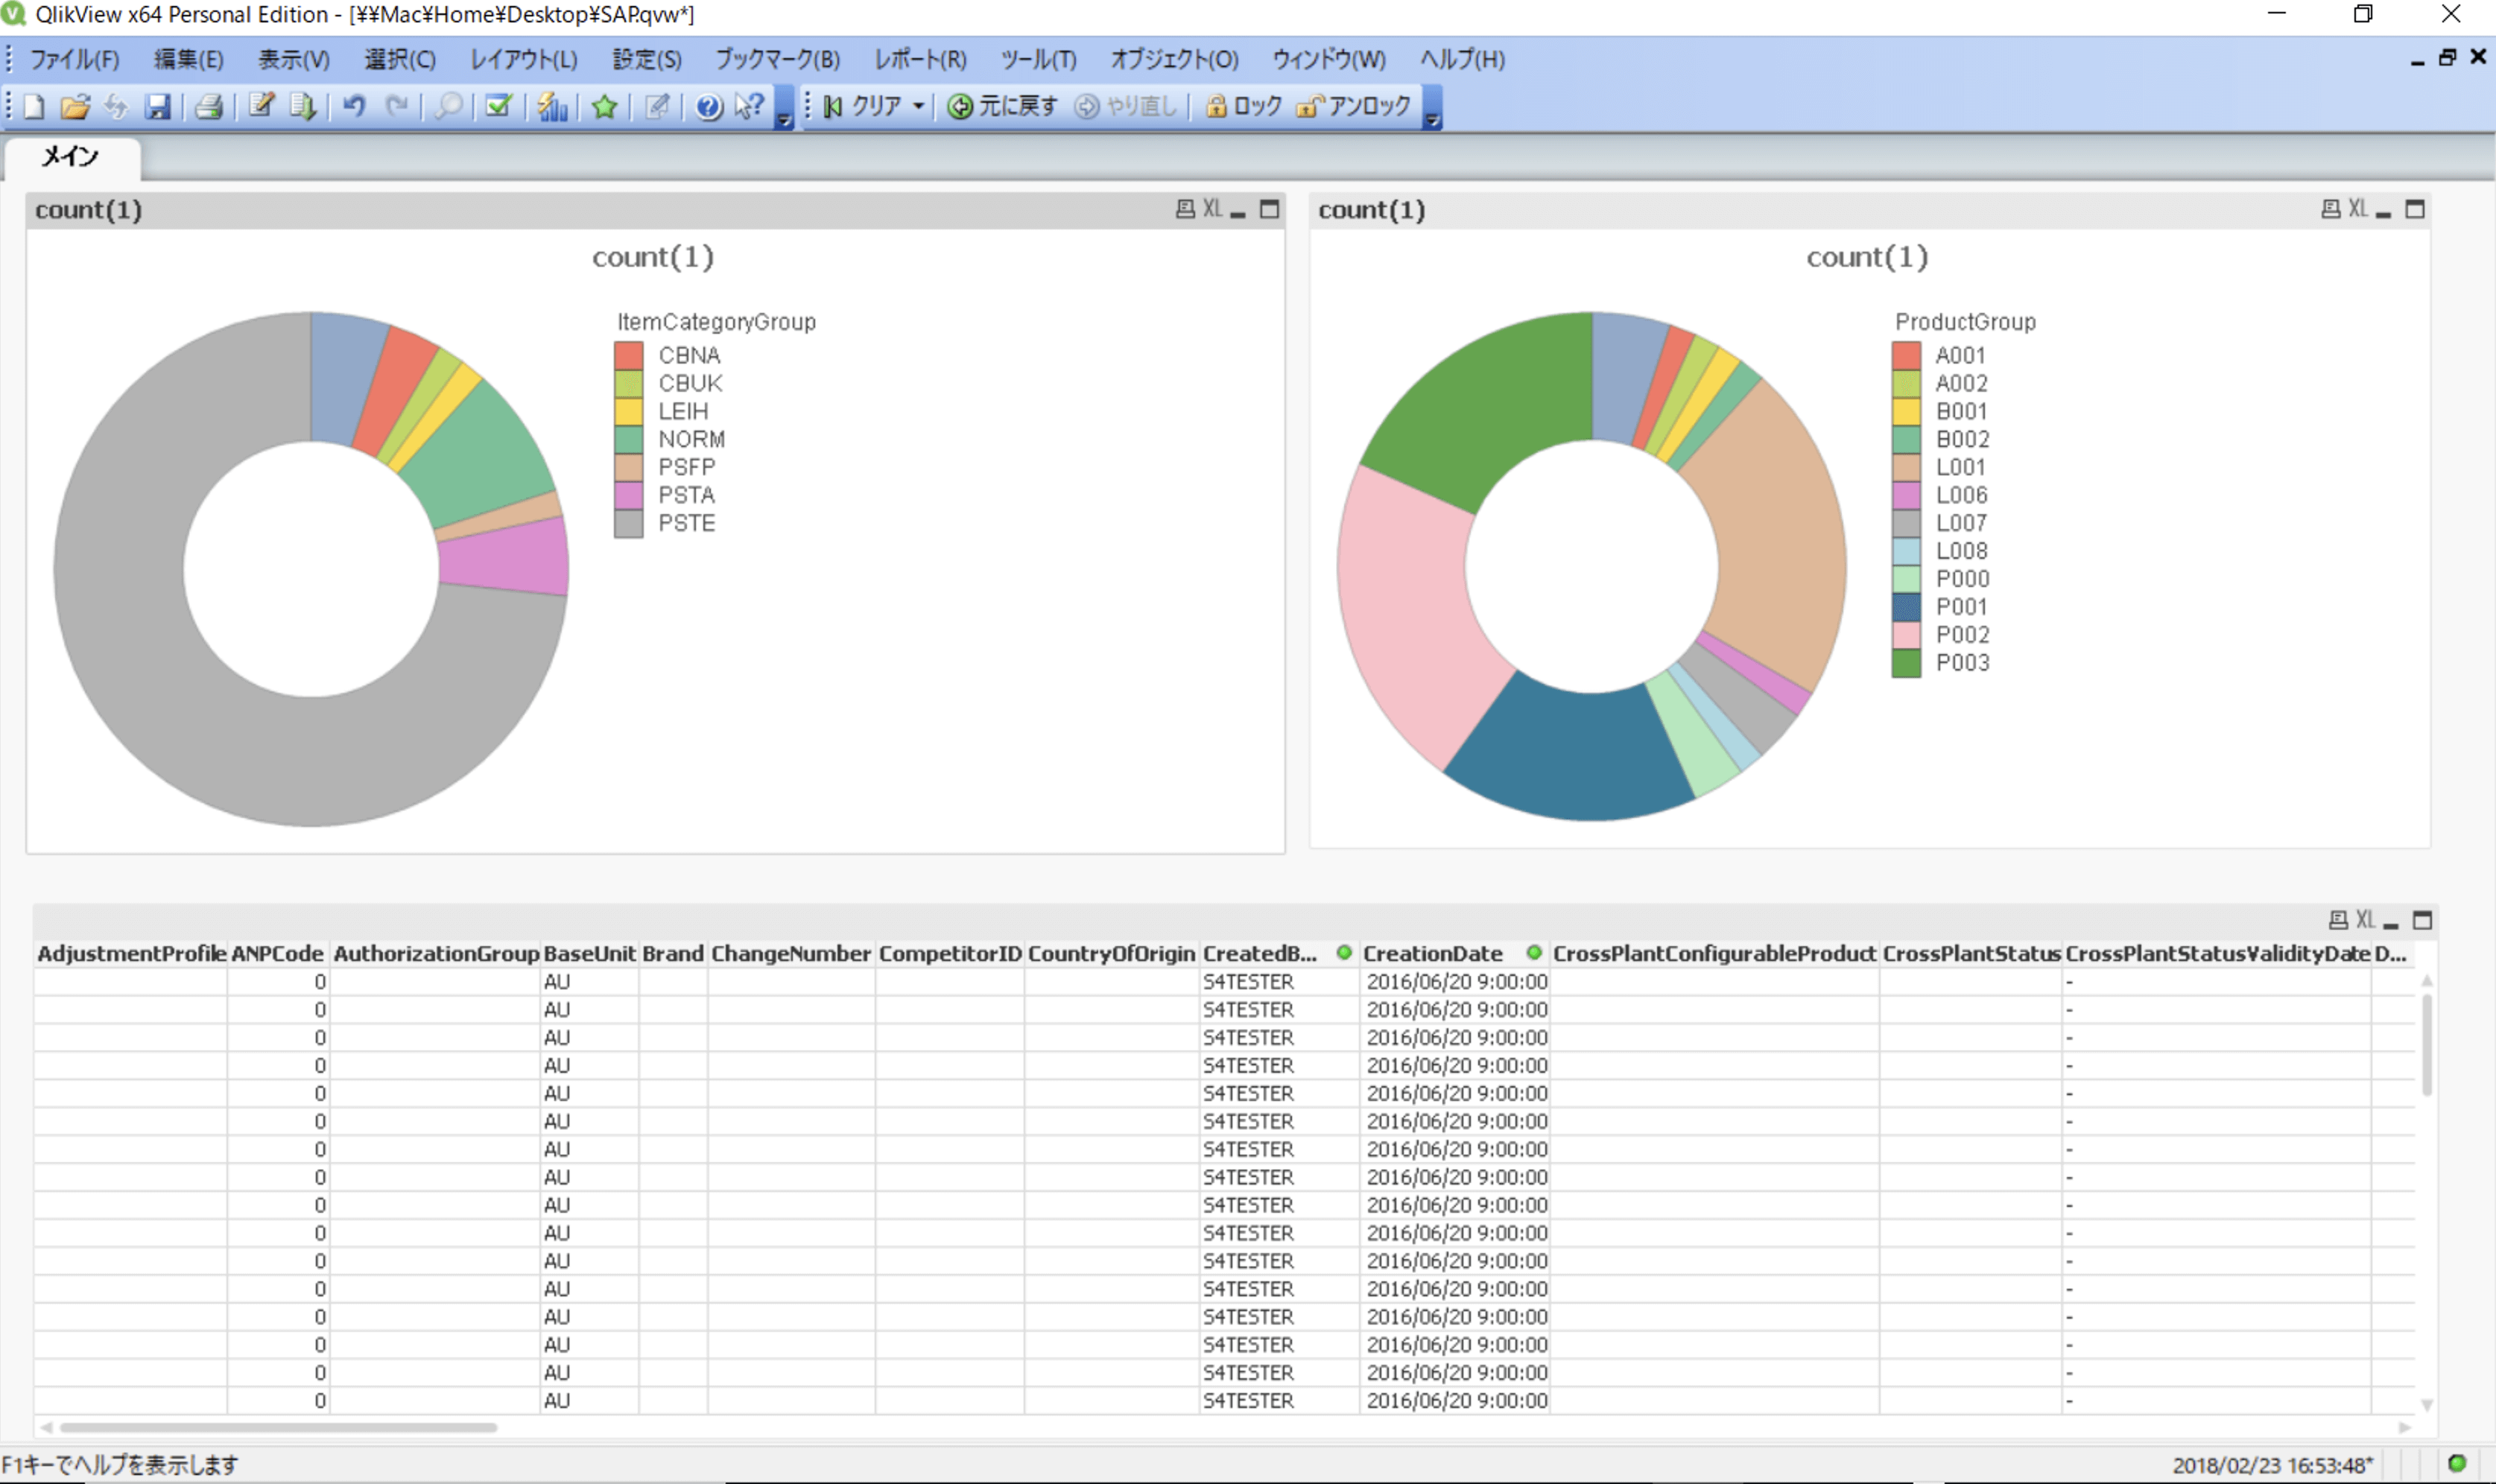
Task: Click the Reload script icon
Action: [303, 106]
